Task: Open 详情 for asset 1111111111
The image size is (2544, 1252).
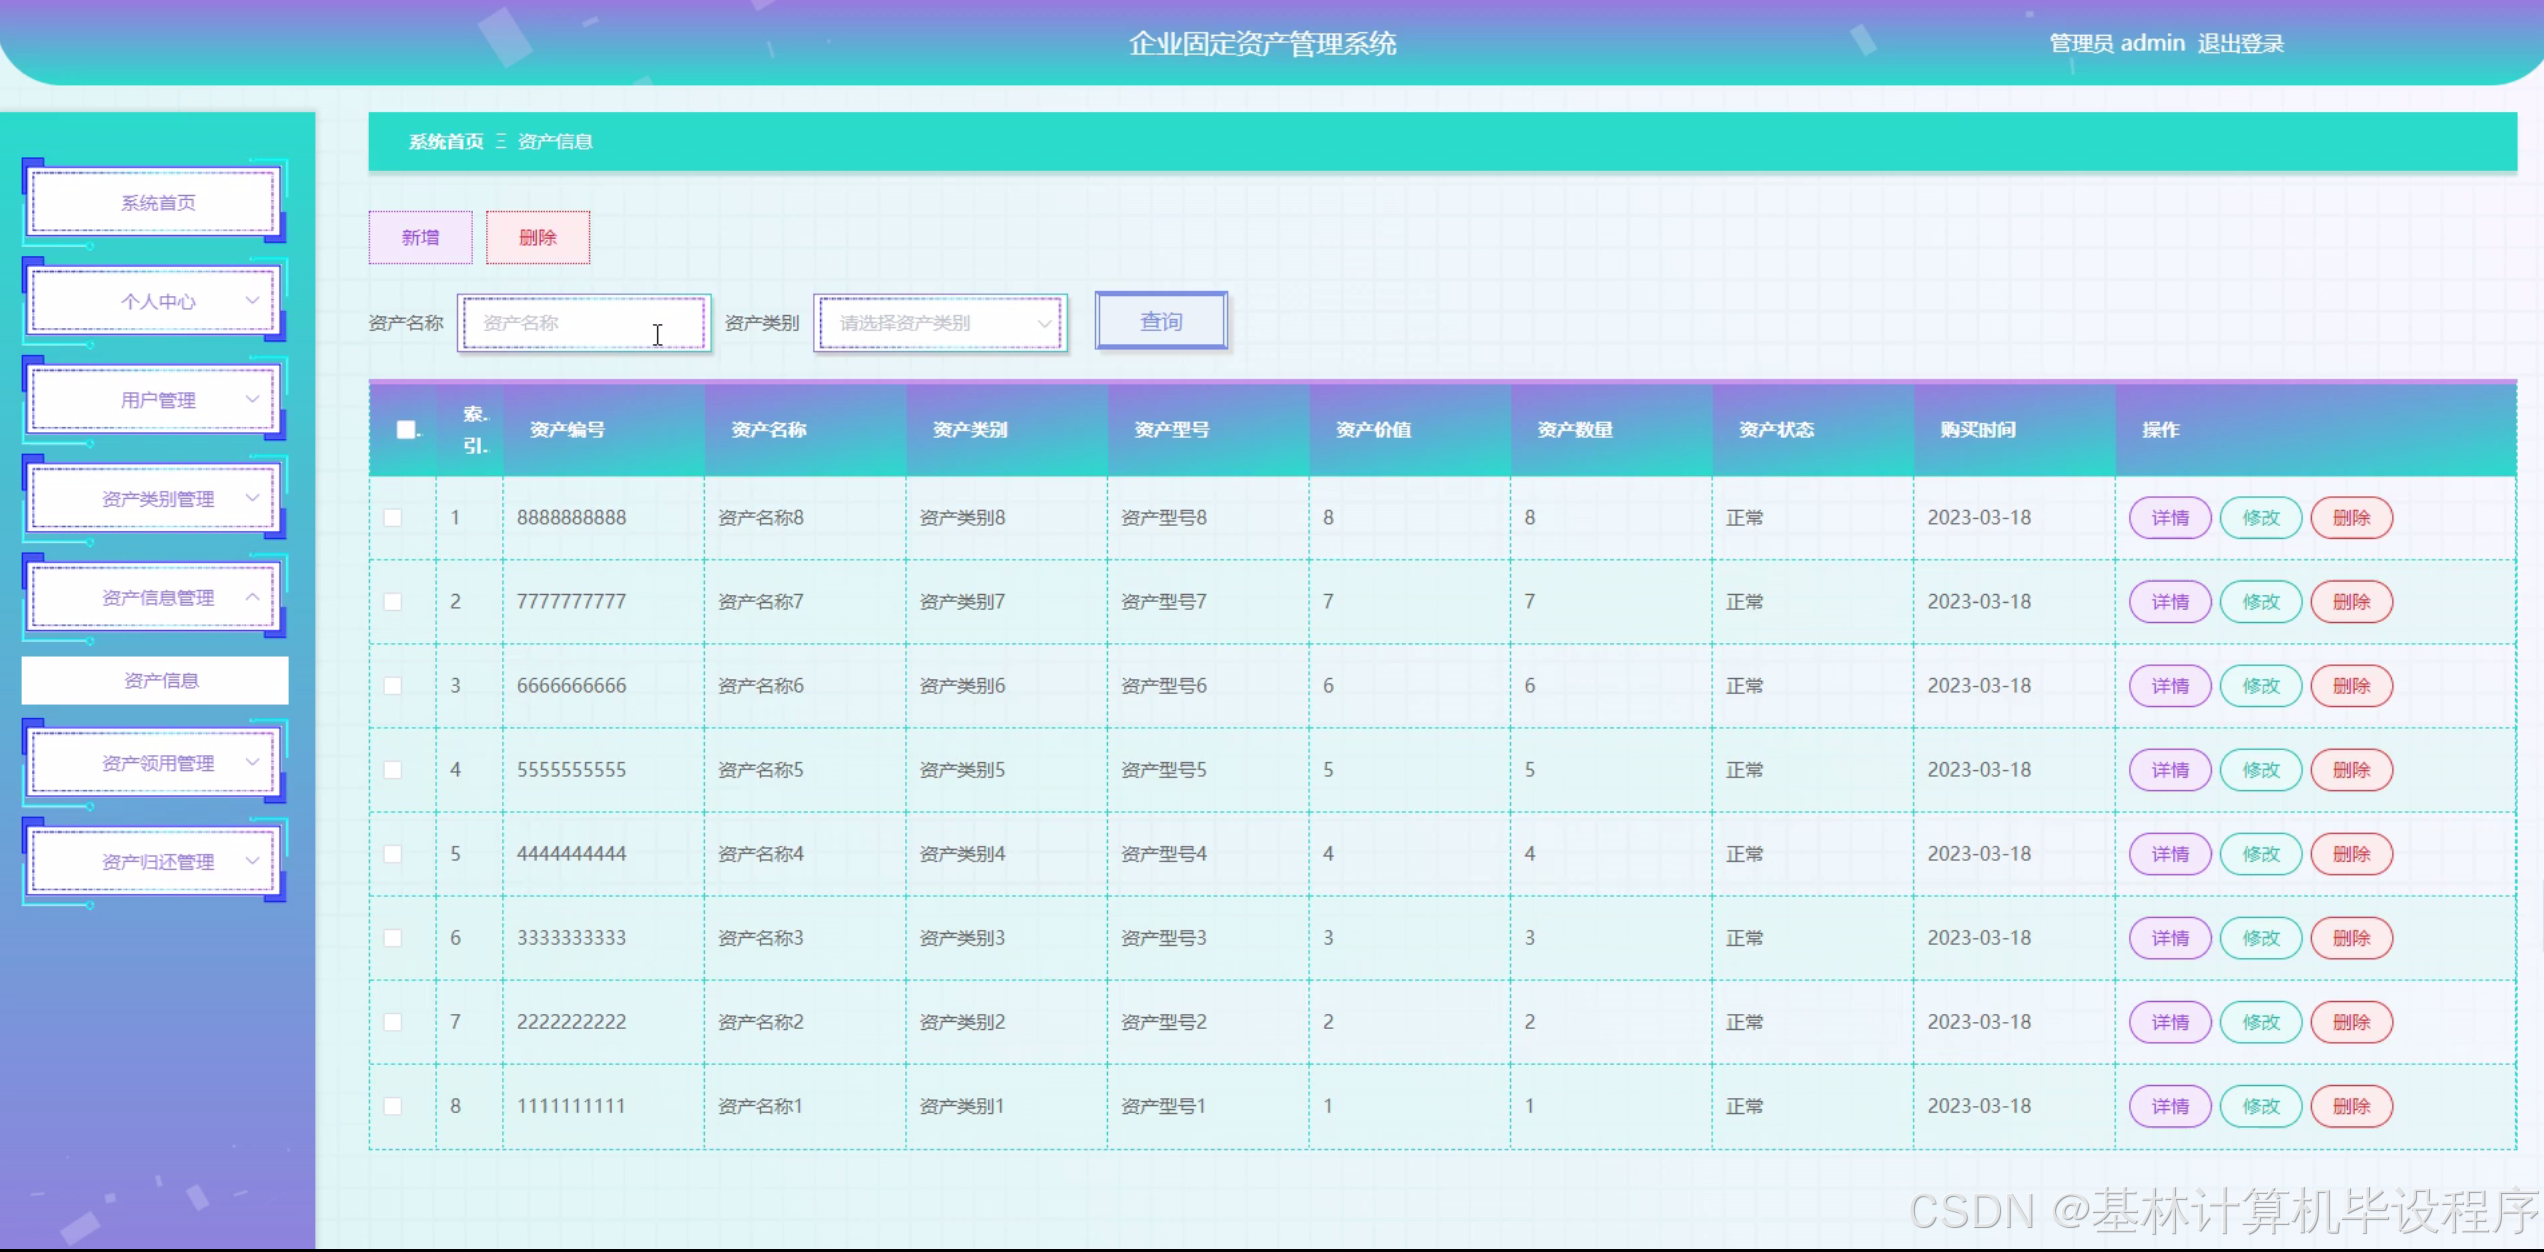Action: point(2169,1106)
